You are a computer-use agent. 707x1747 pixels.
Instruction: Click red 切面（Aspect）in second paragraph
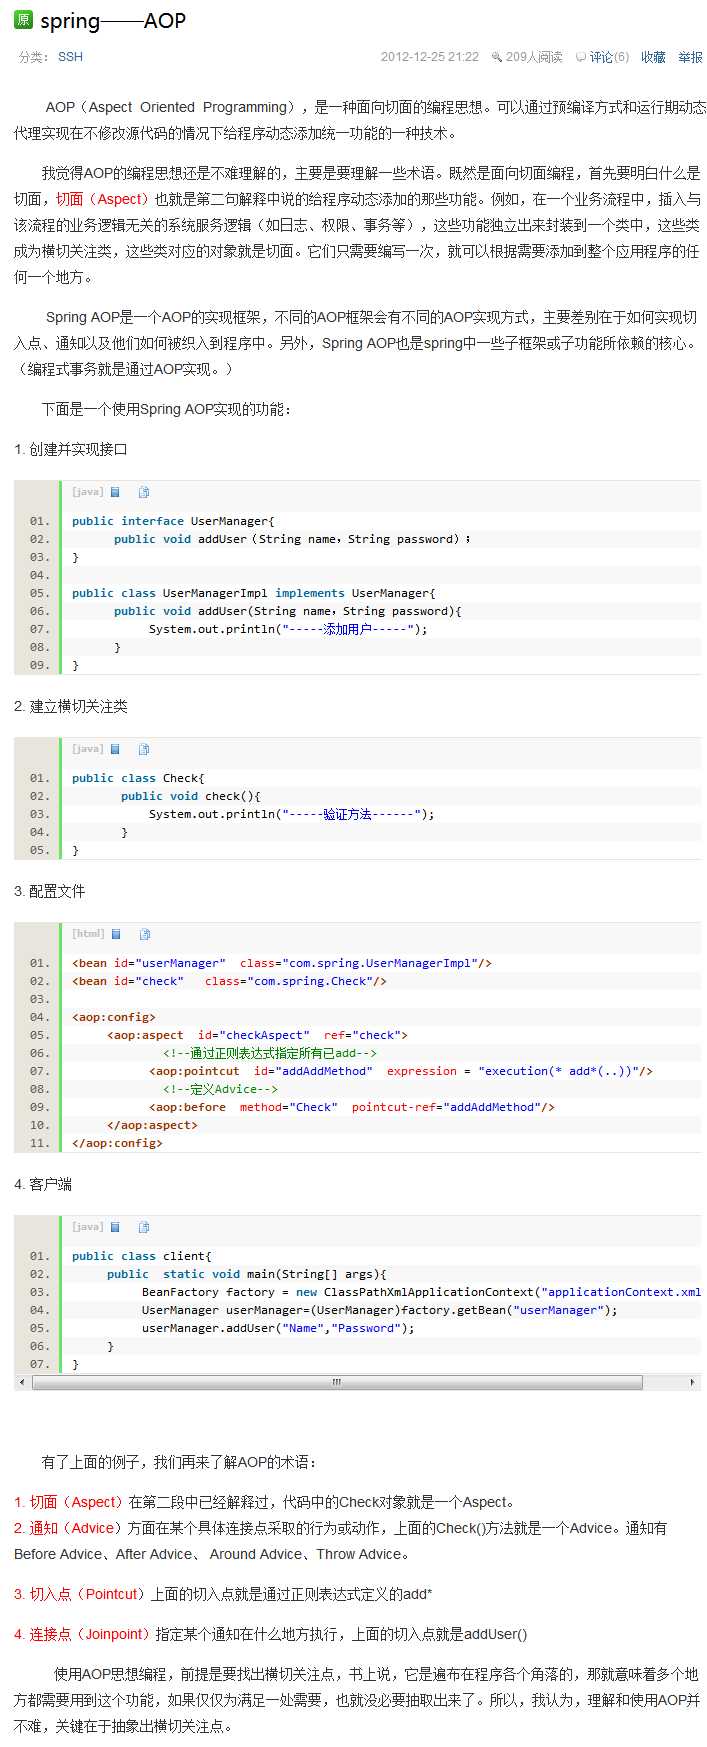click(x=105, y=199)
